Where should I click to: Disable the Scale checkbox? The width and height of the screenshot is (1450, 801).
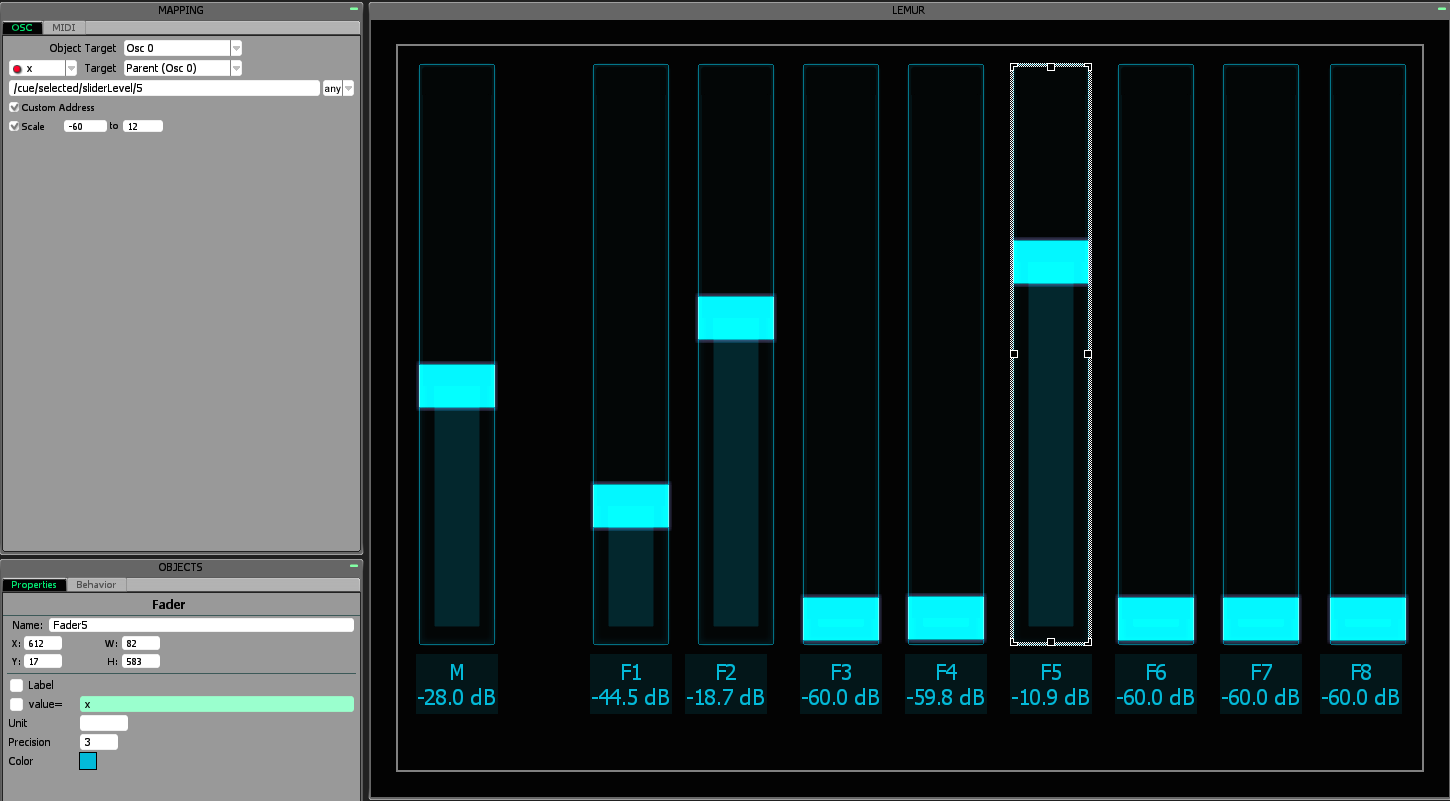(x=14, y=126)
